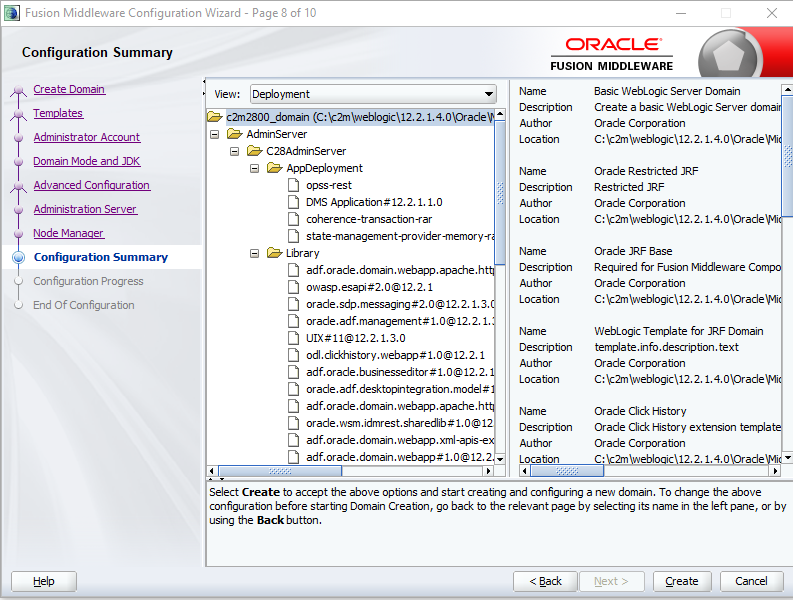Click the opss-rest file icon

[293, 185]
